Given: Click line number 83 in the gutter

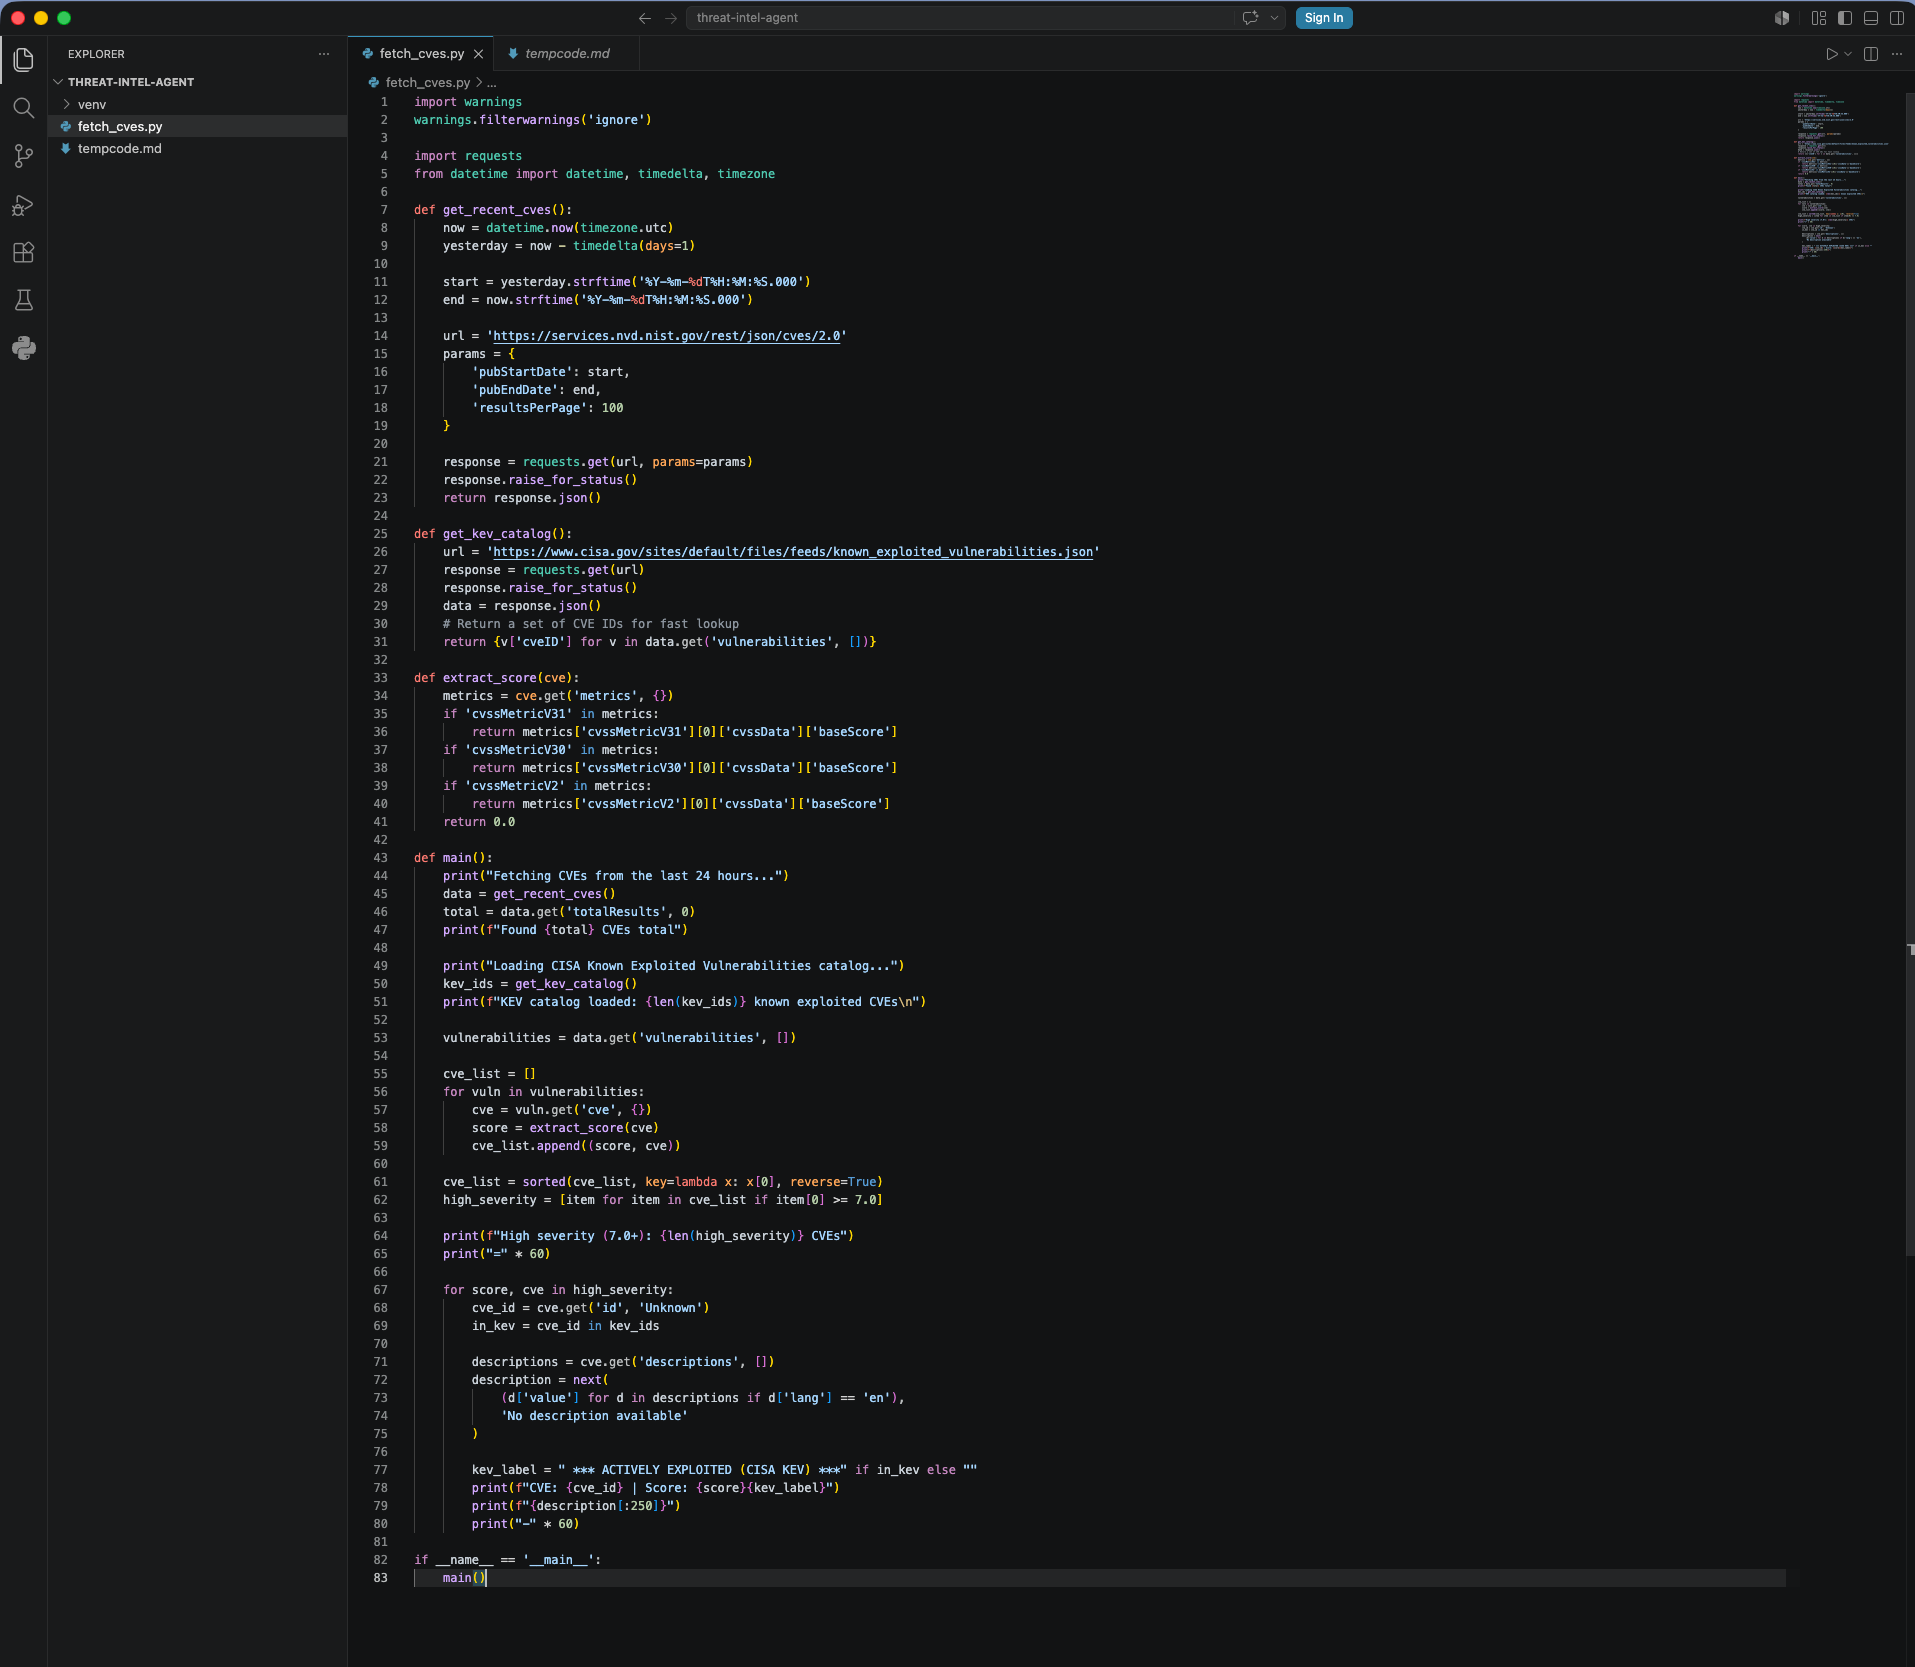Looking at the screenshot, I should (380, 1578).
